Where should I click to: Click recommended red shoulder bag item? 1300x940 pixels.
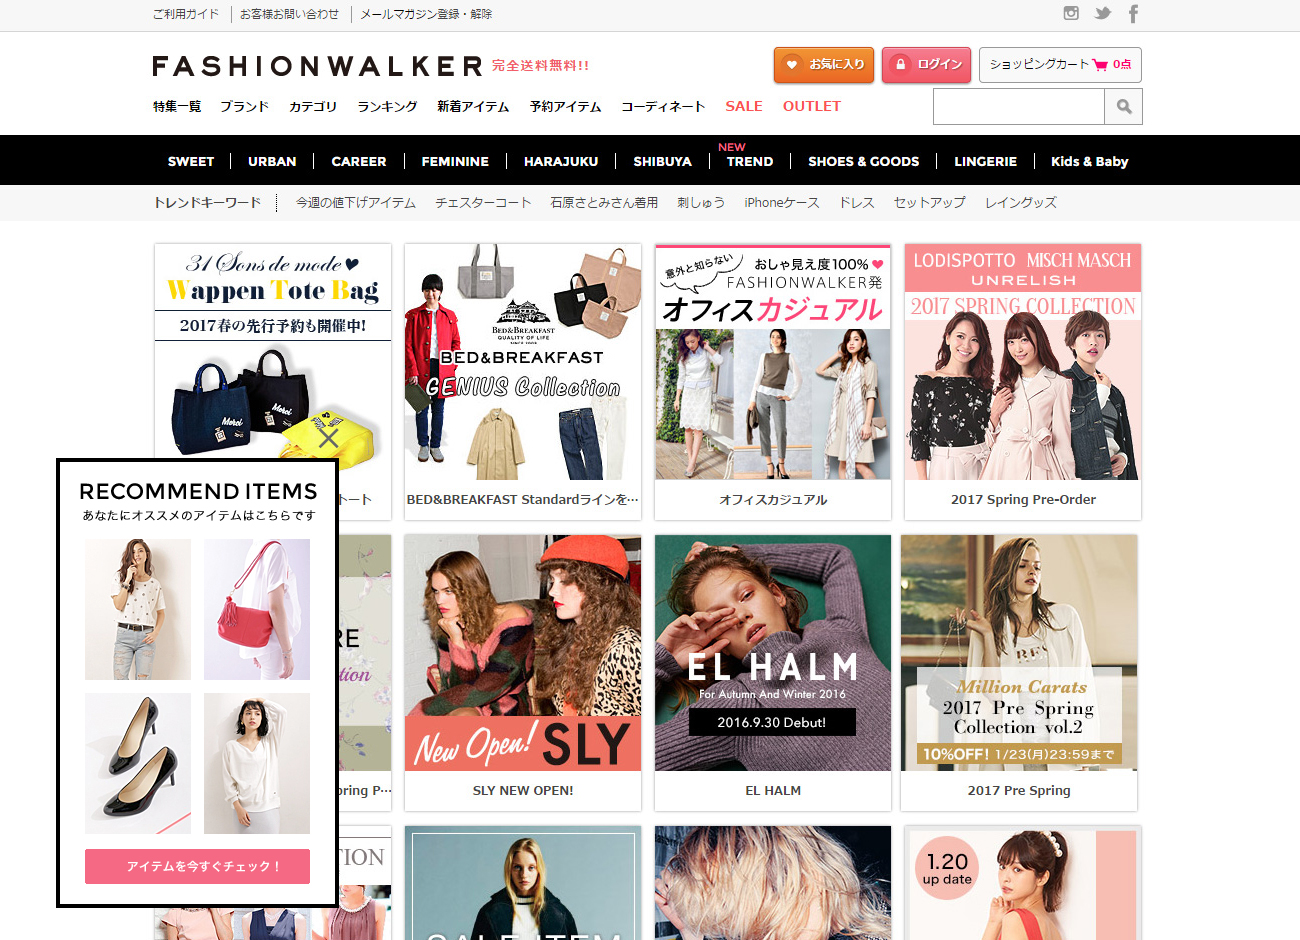pos(257,610)
